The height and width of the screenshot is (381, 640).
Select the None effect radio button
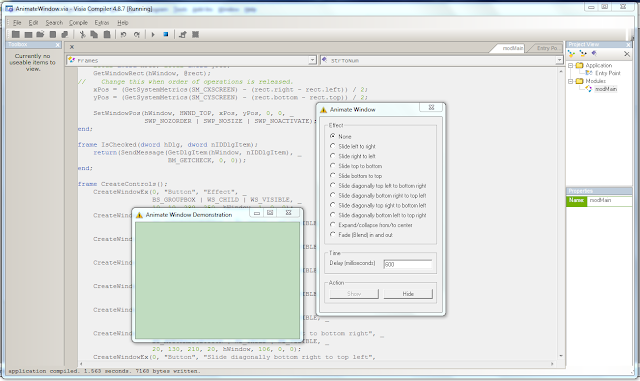[x=333, y=136]
